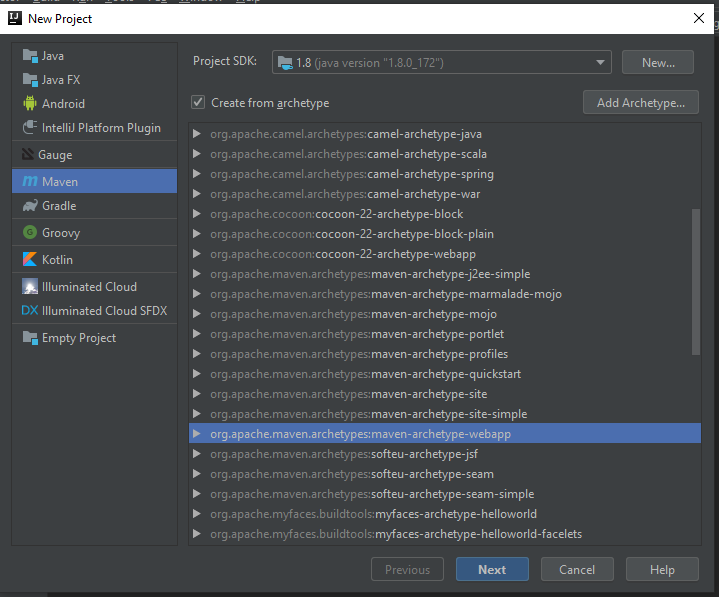Click the Cancel button

tap(577, 569)
